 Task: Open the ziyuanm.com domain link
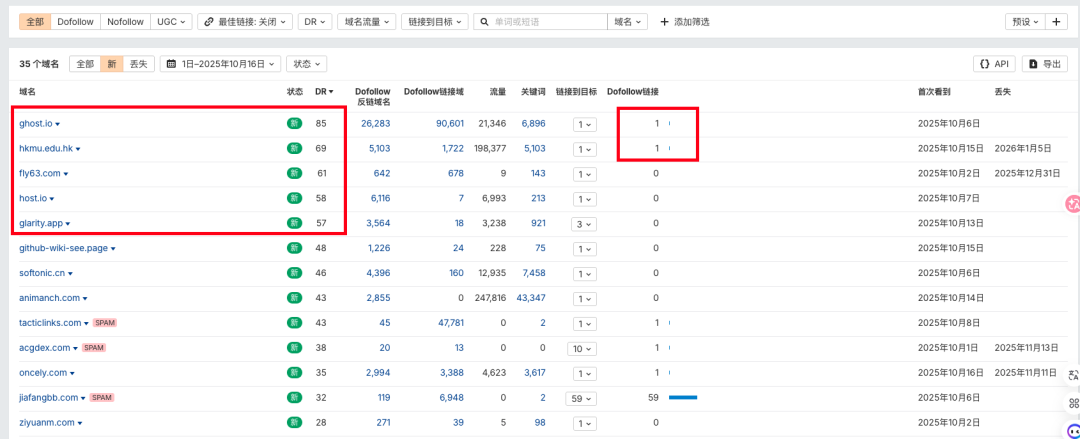tap(47, 422)
